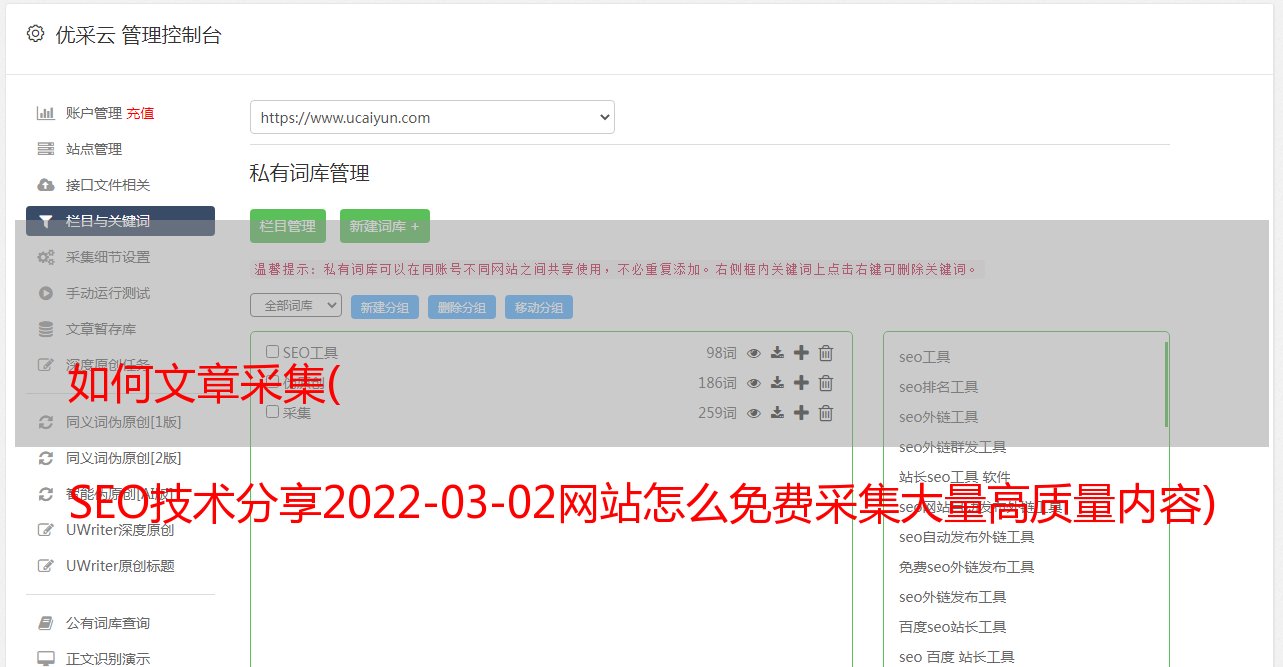This screenshot has width=1283, height=667.
Task: Click the download icon in the 采集 row
Action: 777,413
